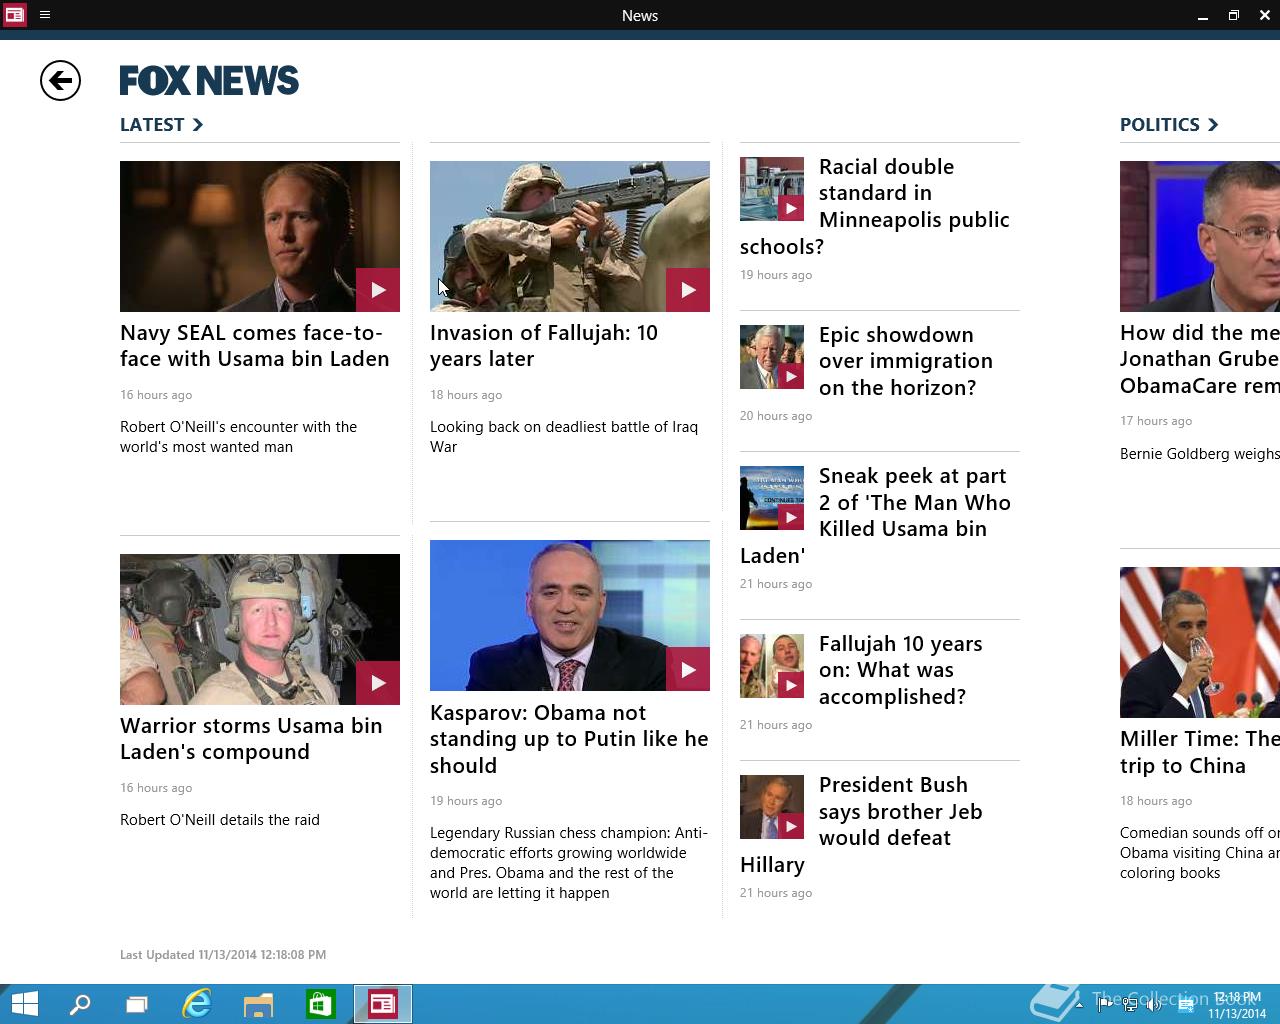This screenshot has width=1280, height=1024.
Task: Open Task View on the taskbar
Action: click(x=137, y=1004)
